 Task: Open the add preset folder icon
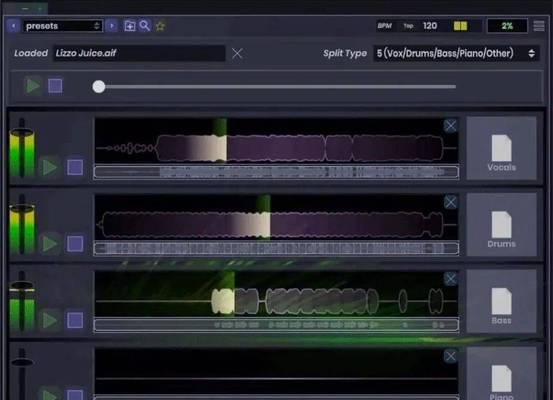[130, 26]
